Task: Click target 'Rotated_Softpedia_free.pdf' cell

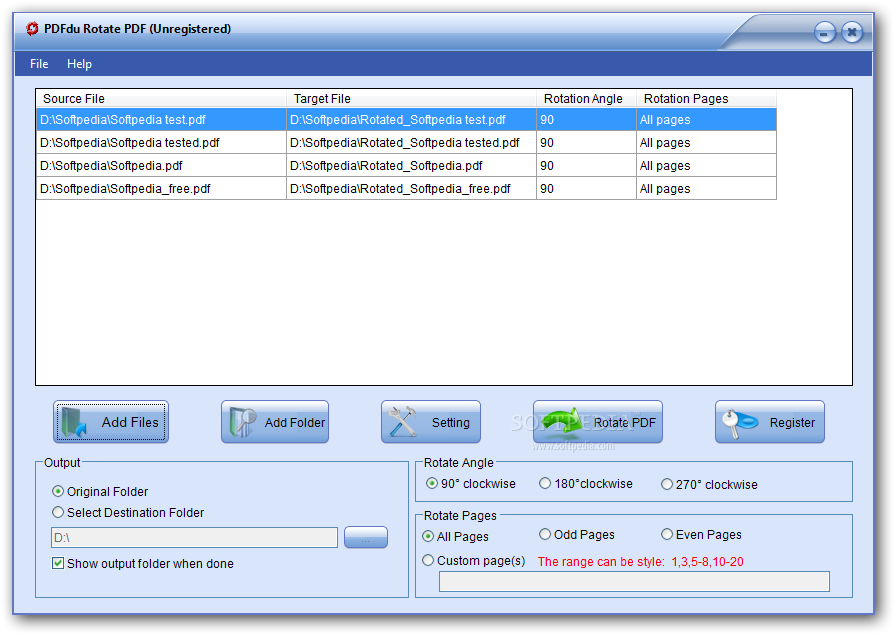Action: click(x=412, y=188)
